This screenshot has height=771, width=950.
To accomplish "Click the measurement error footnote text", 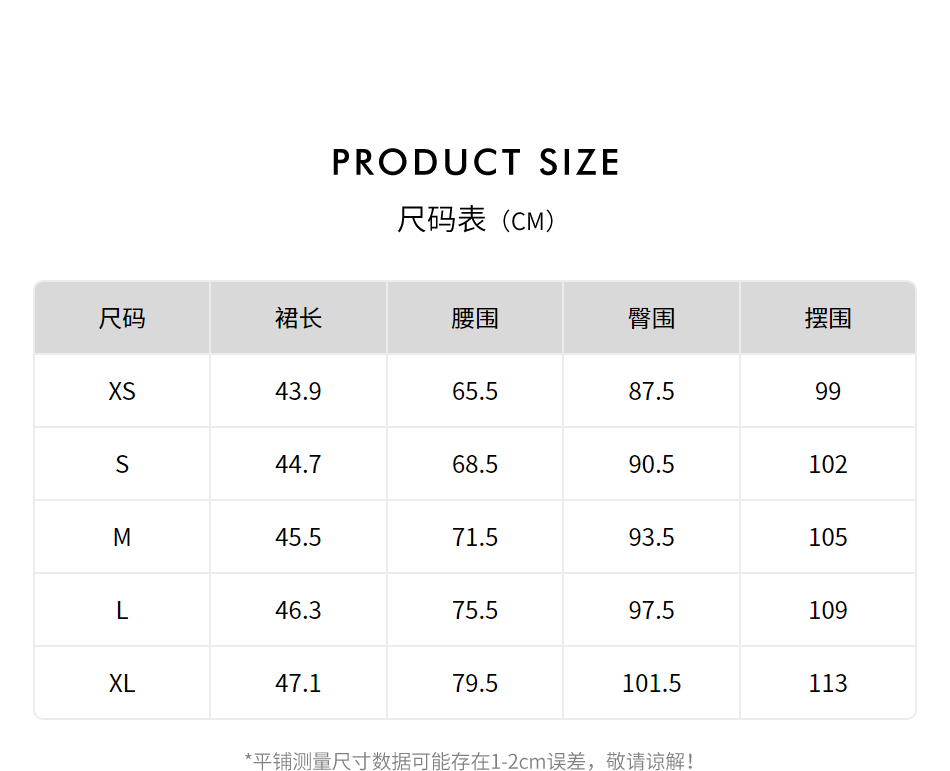I will point(470,761).
